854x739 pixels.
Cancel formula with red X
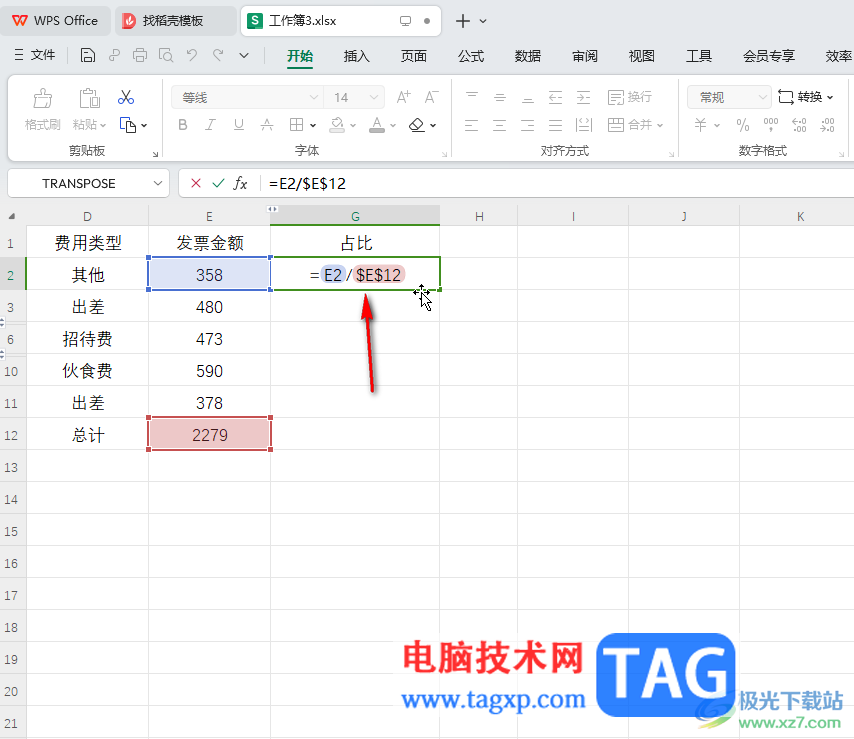point(196,183)
